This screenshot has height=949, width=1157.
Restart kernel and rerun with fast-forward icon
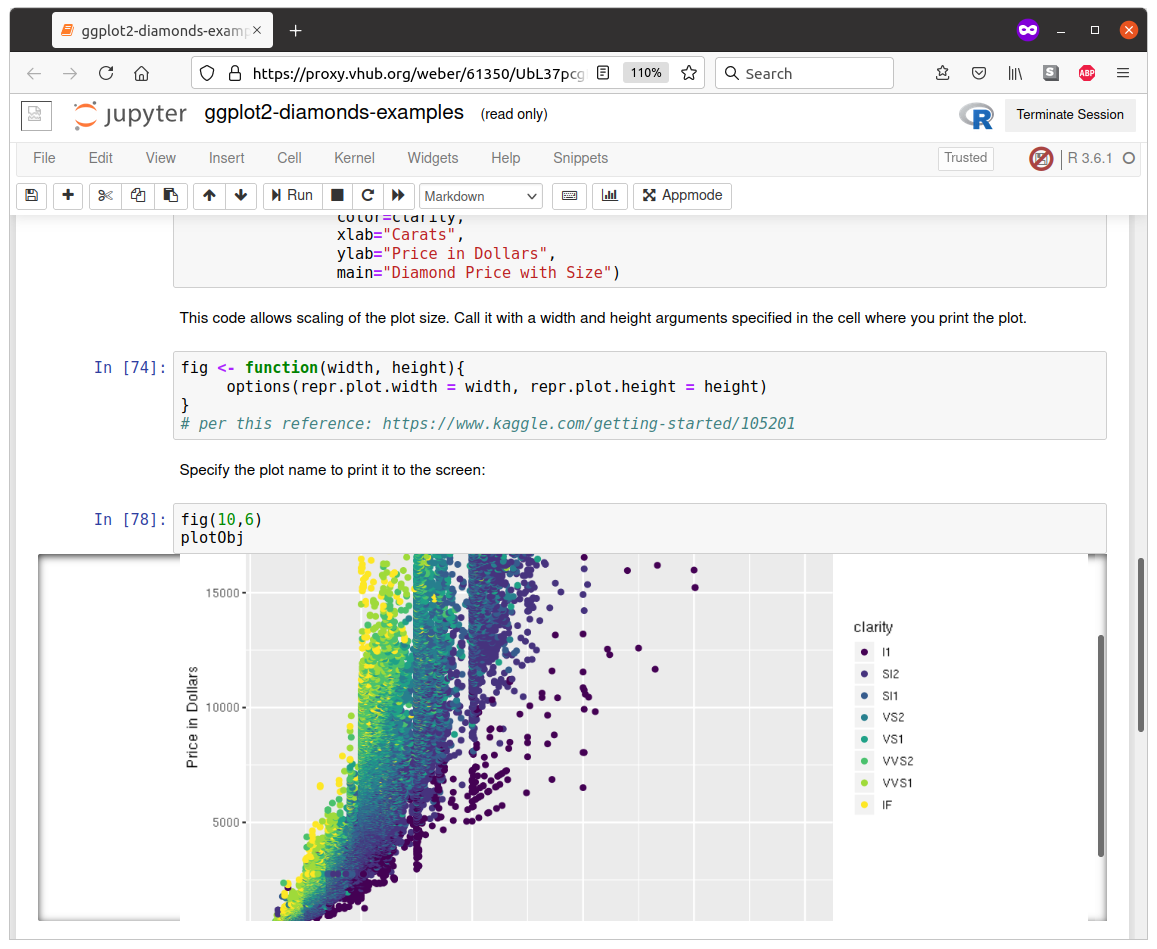coord(398,196)
